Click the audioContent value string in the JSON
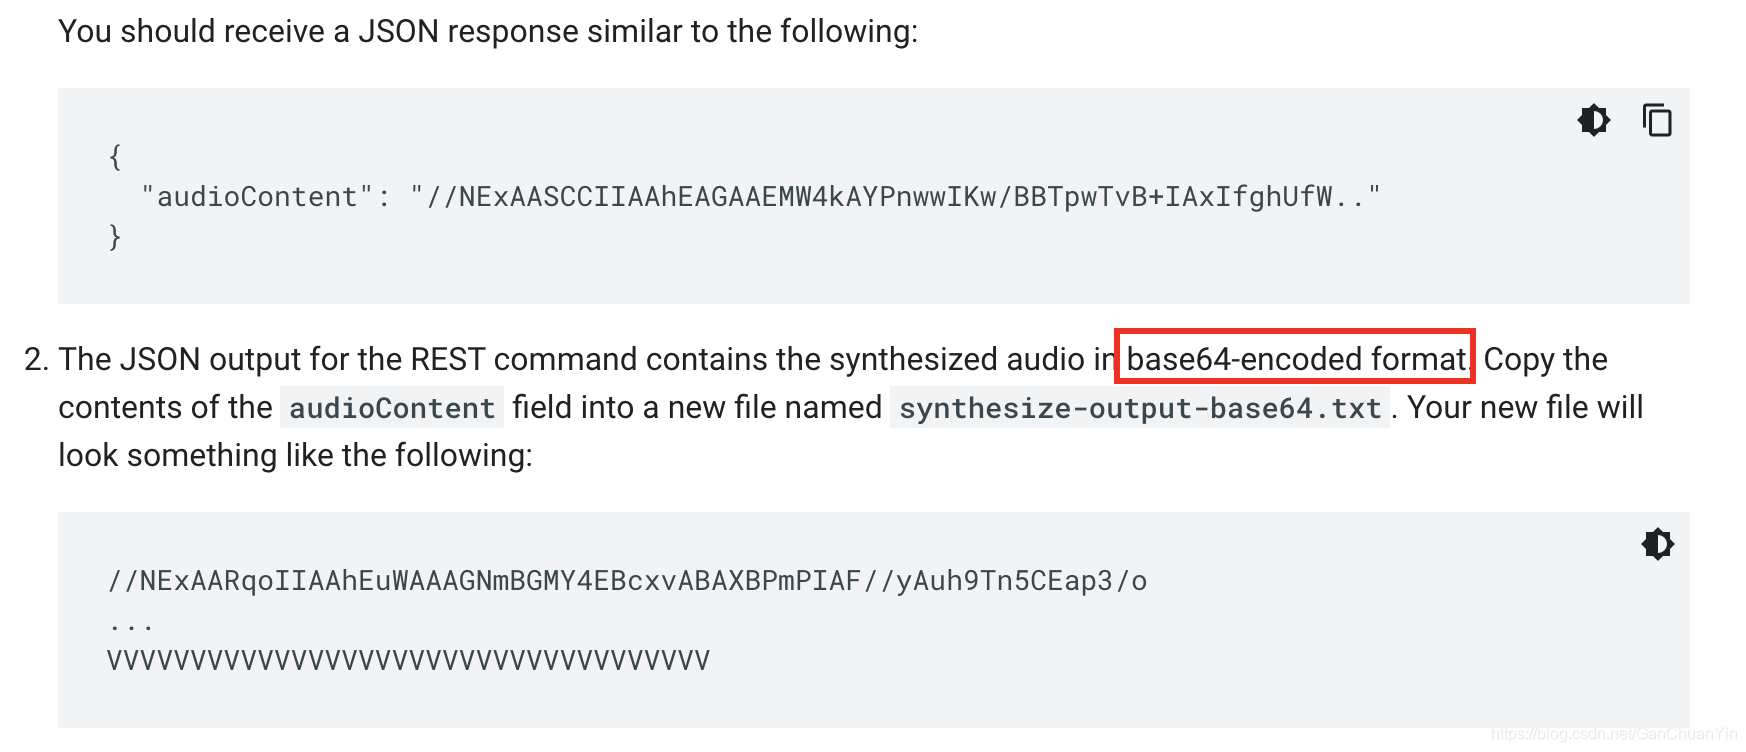1746x752 pixels. click(900, 196)
